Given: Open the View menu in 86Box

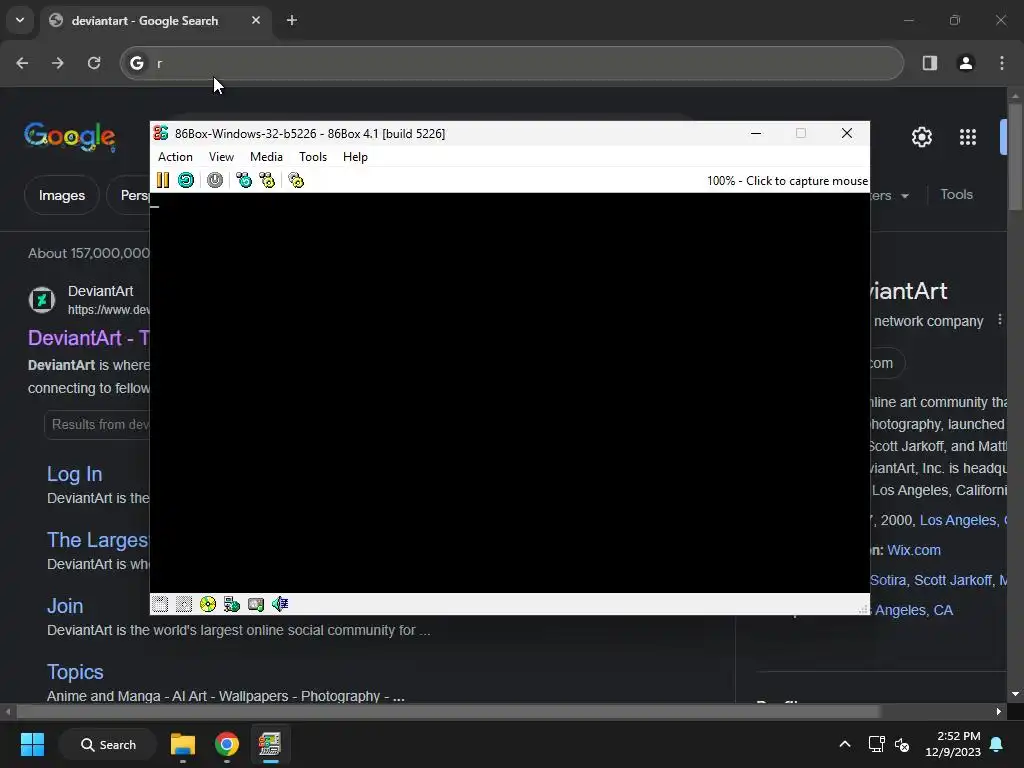Looking at the screenshot, I should (x=221, y=157).
